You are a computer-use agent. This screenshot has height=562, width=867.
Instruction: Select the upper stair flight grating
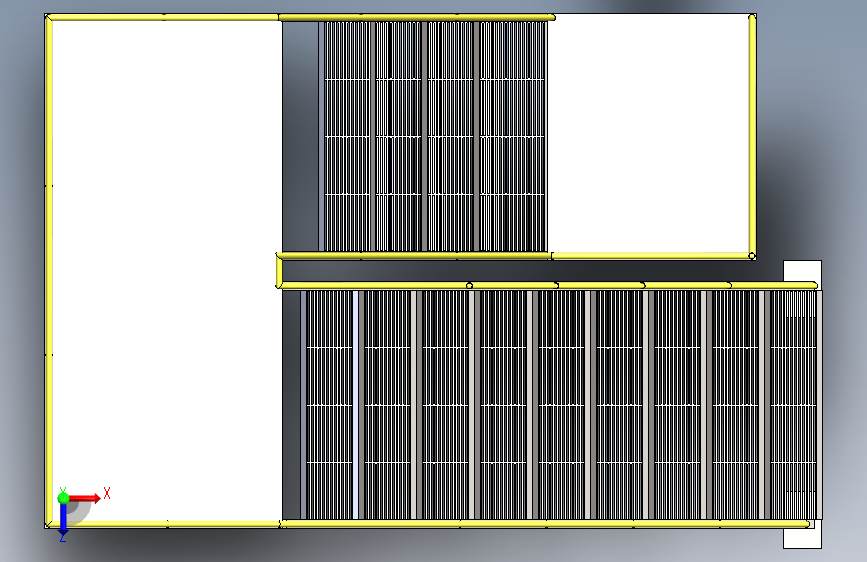[x=432, y=136]
